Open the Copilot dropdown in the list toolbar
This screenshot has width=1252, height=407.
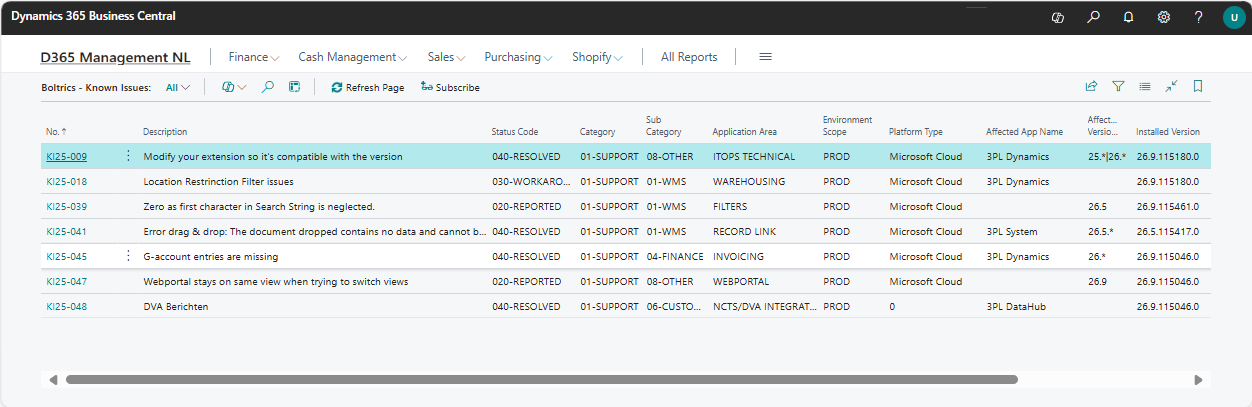234,87
